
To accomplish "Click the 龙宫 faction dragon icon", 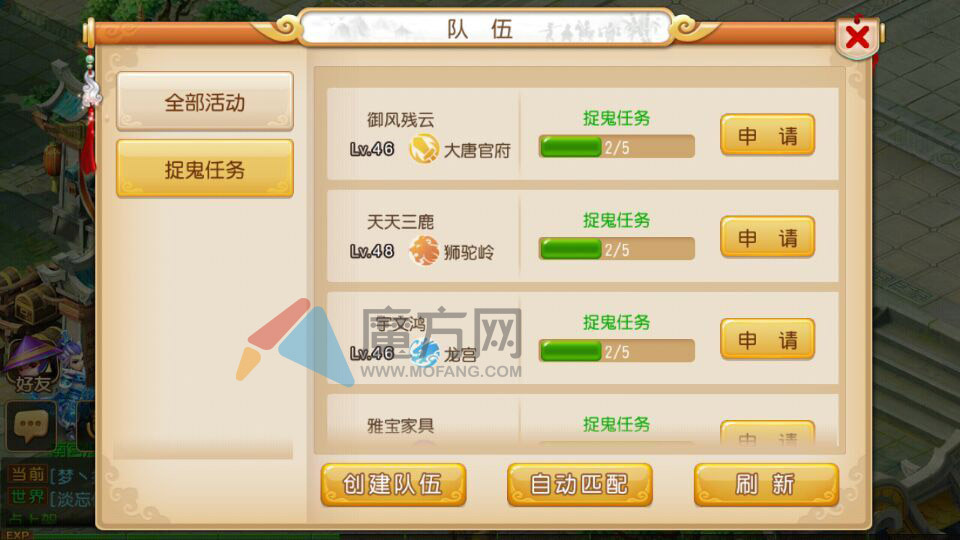I will (424, 353).
